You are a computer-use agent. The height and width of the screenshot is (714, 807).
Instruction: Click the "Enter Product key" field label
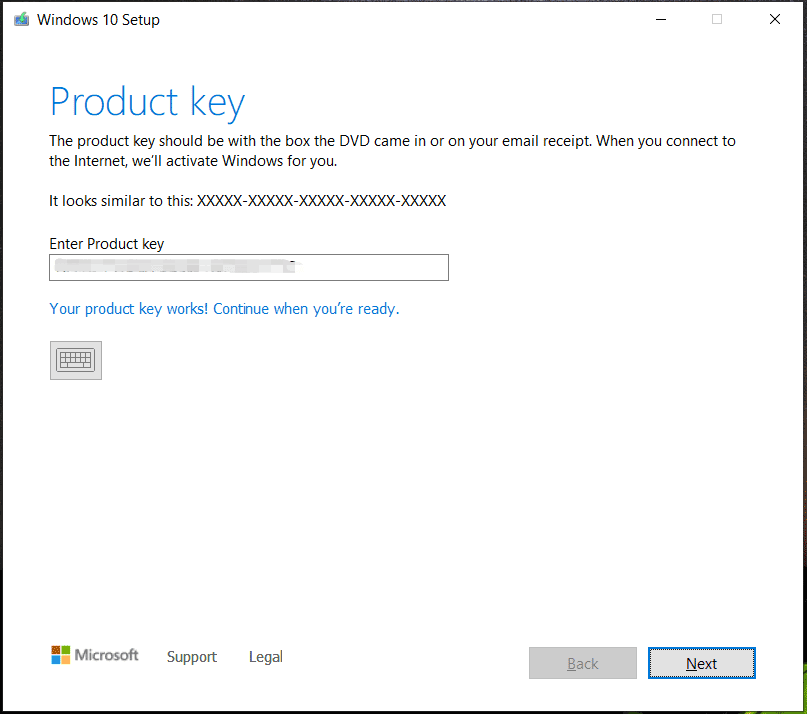[107, 244]
